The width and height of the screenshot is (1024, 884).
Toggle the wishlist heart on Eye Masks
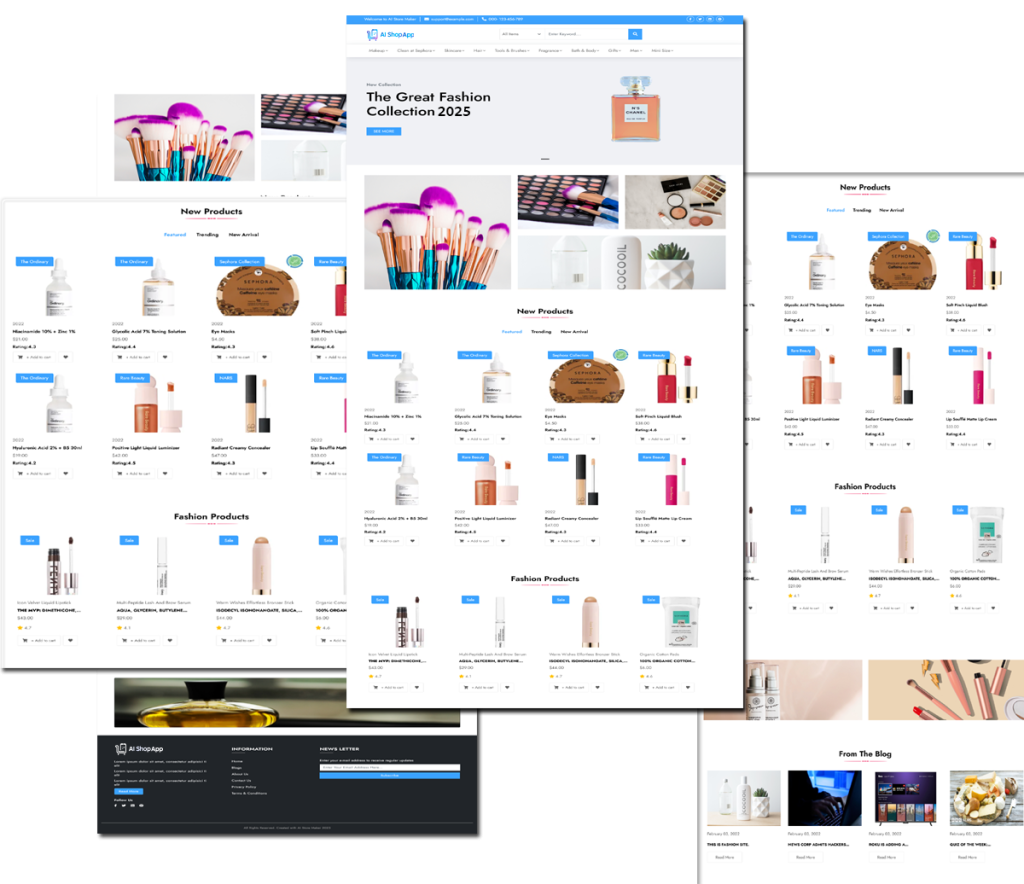pos(594,439)
